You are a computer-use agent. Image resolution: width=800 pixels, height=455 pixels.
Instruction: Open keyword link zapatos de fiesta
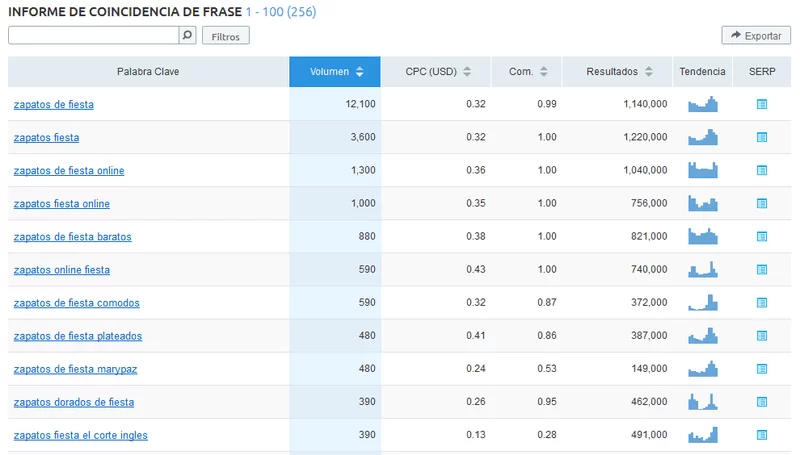point(54,104)
